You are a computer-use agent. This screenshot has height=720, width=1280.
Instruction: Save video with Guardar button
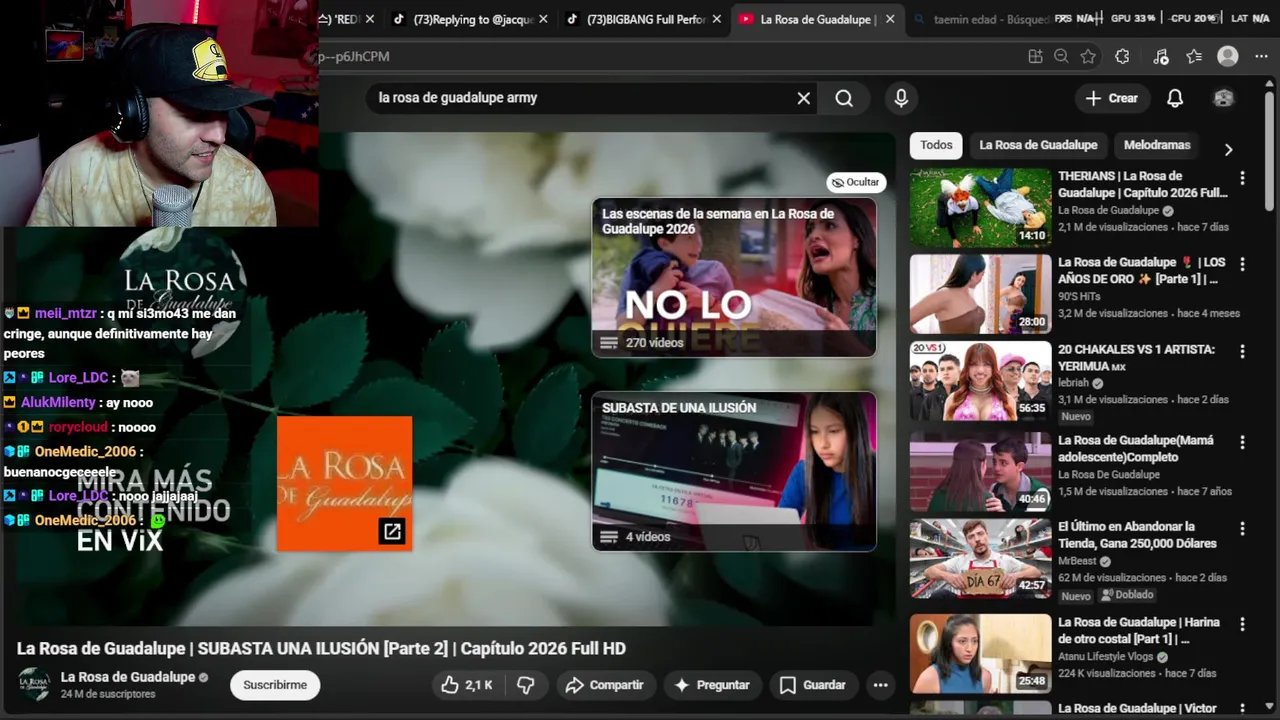[812, 685]
